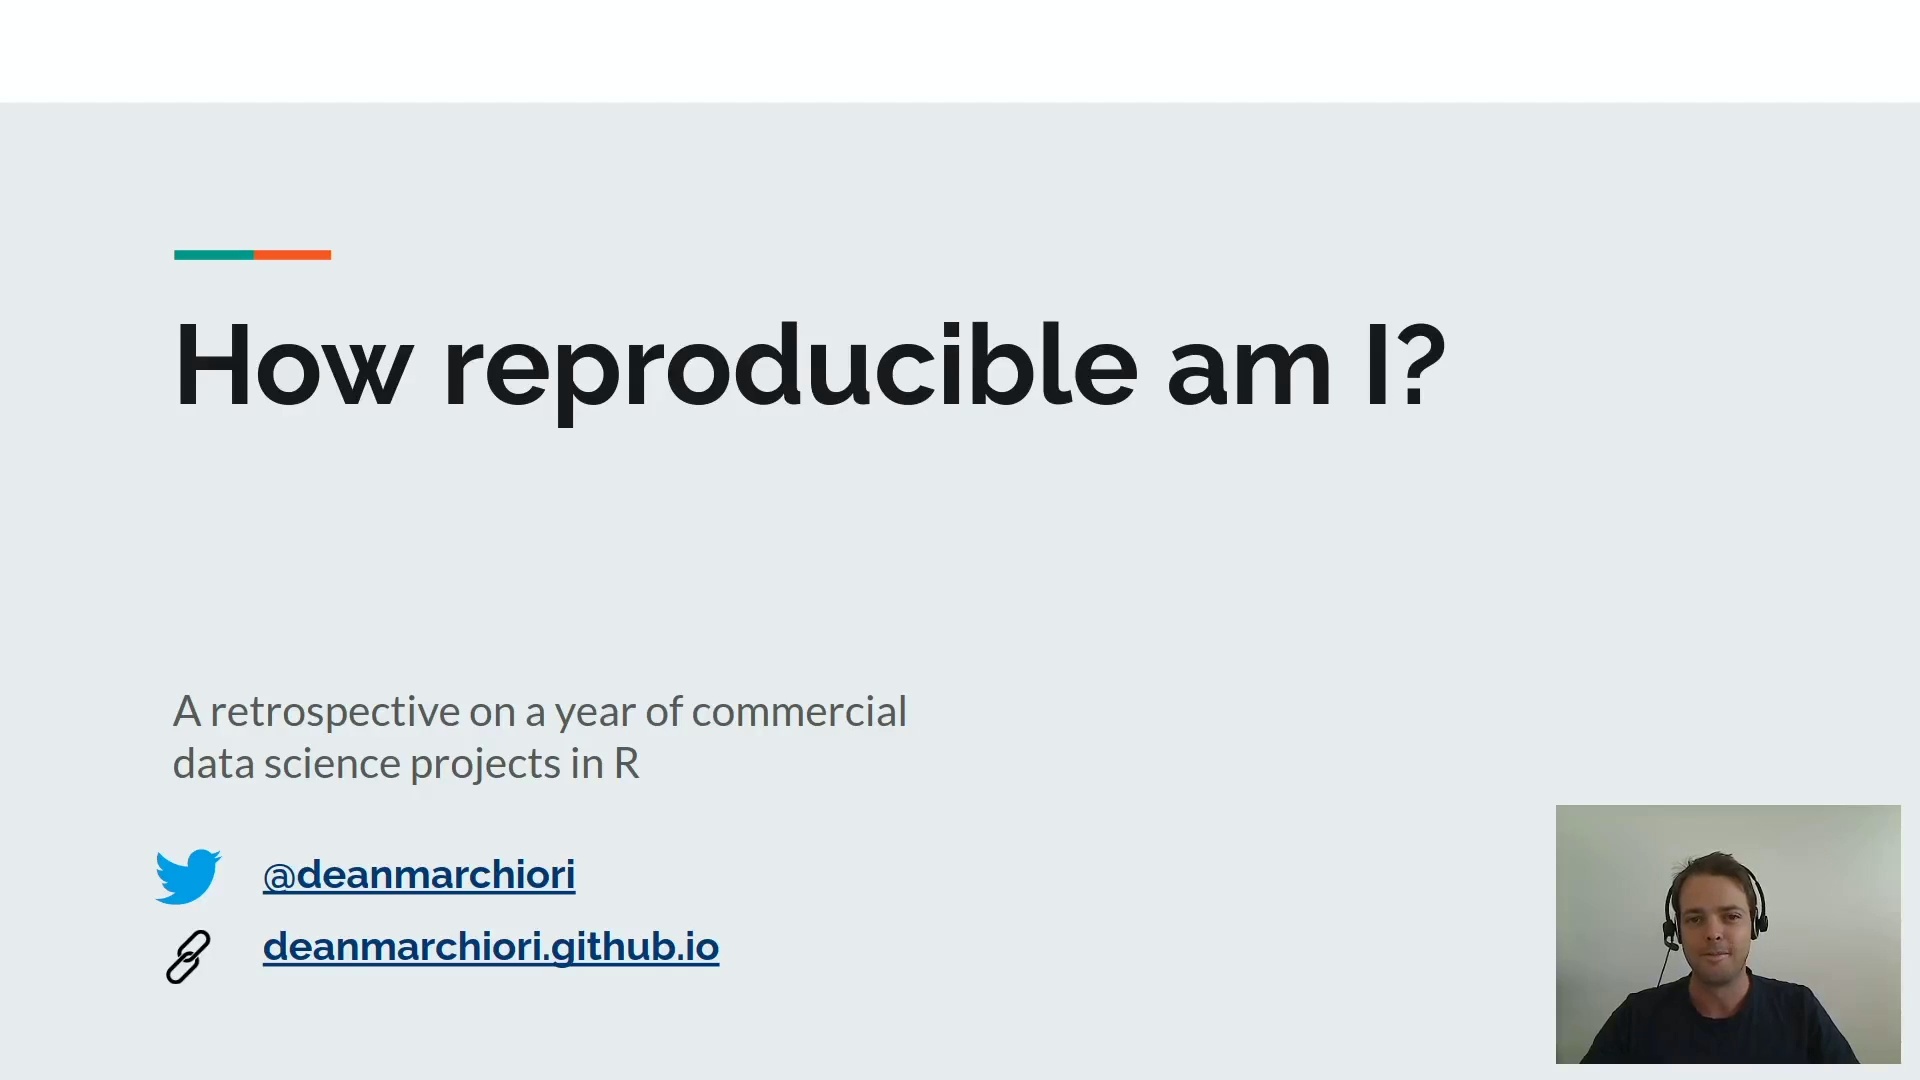Open the deanmarchiori.github.io link

tap(490, 947)
